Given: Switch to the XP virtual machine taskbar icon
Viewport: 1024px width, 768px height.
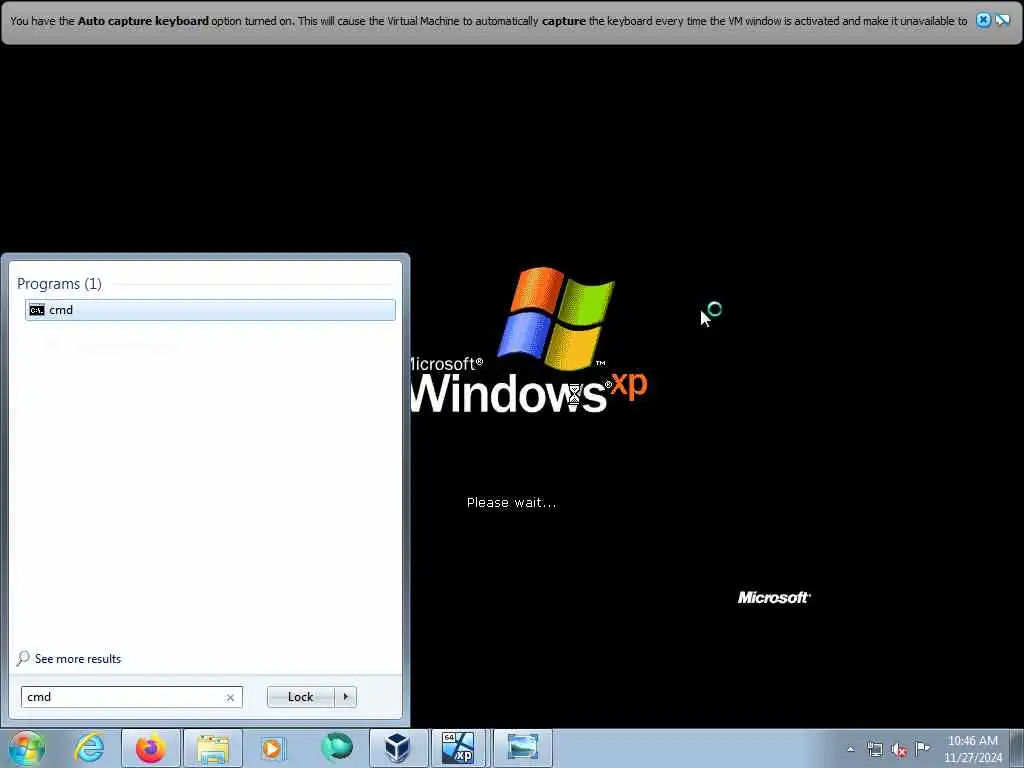Looking at the screenshot, I should (x=458, y=748).
